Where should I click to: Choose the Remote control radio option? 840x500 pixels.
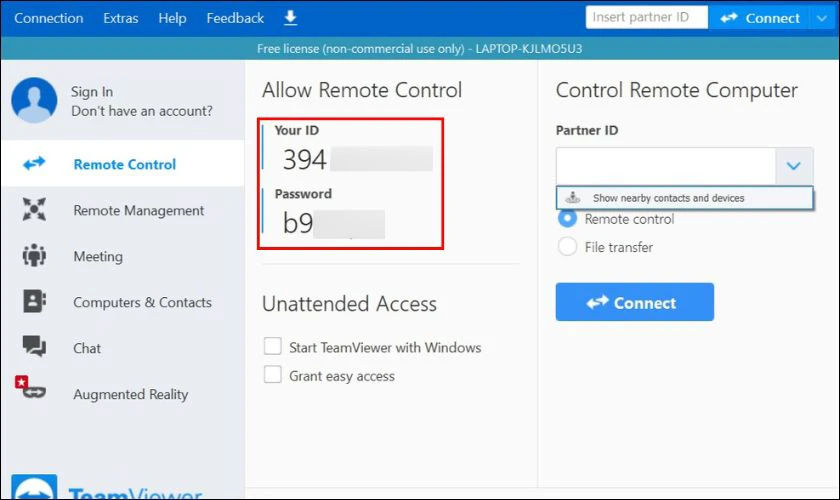pyautogui.click(x=567, y=218)
